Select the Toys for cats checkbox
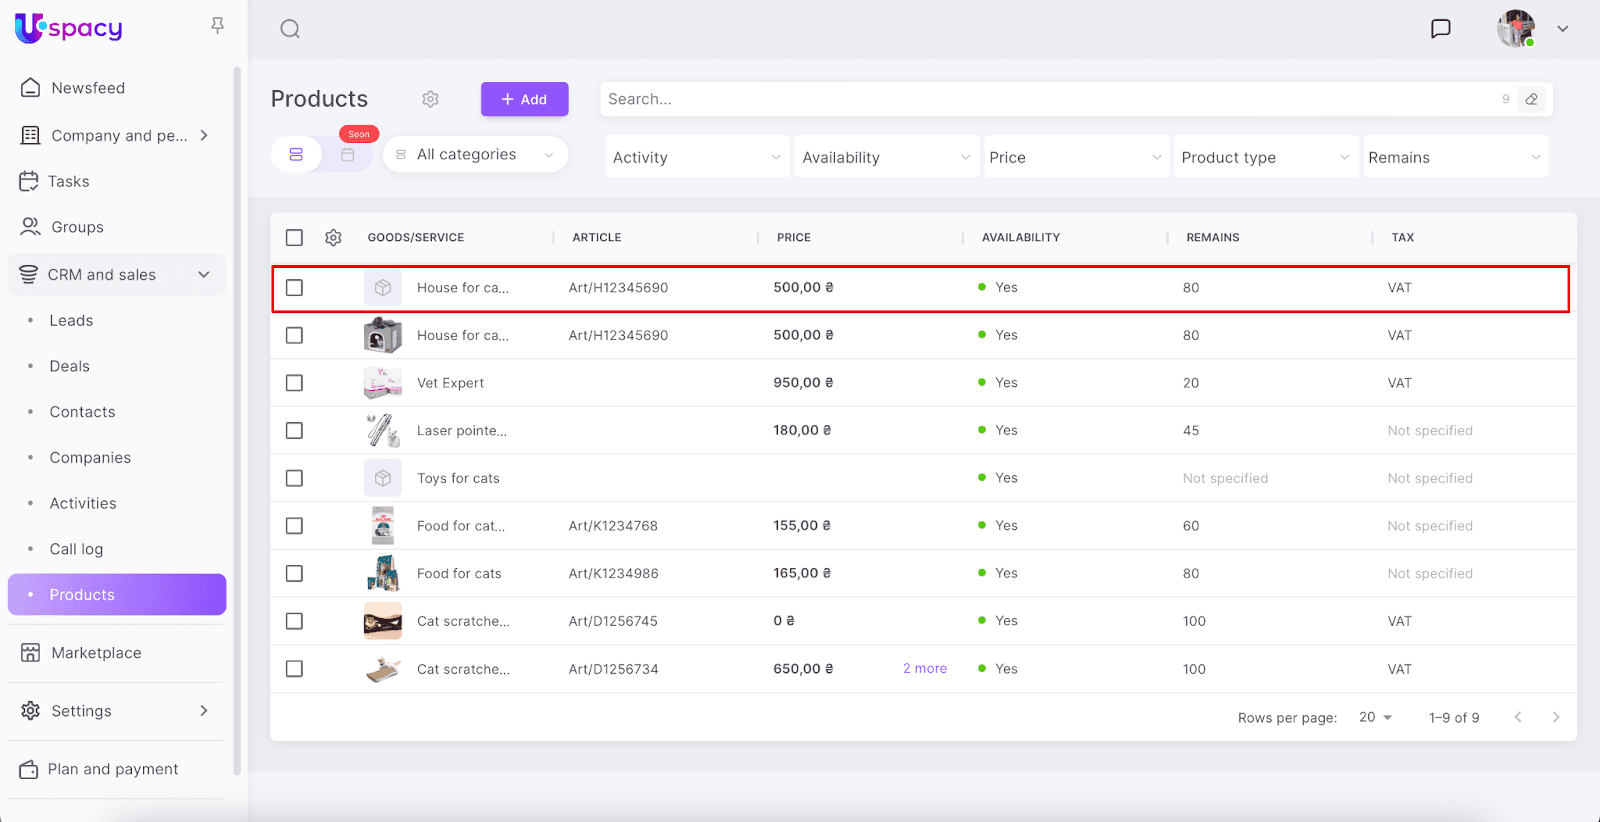 [294, 478]
